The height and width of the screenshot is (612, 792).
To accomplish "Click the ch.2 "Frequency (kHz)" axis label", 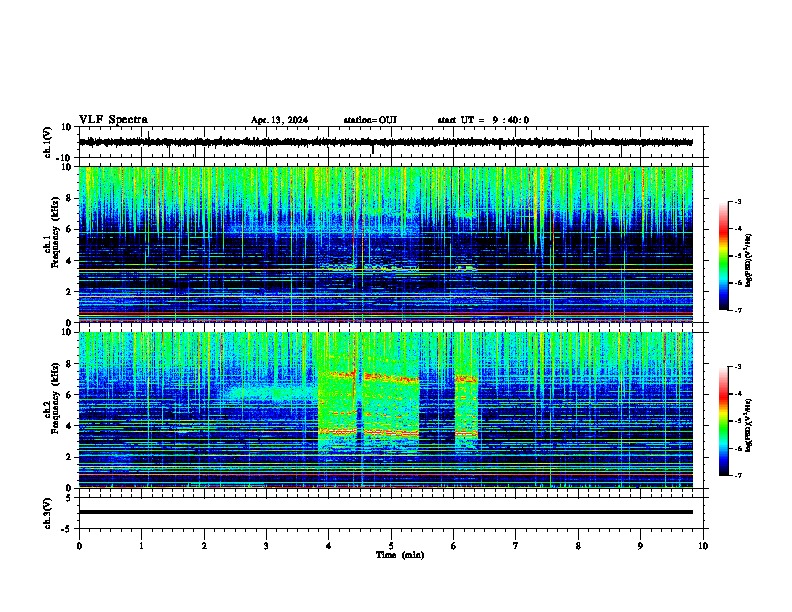I will coord(55,398).
